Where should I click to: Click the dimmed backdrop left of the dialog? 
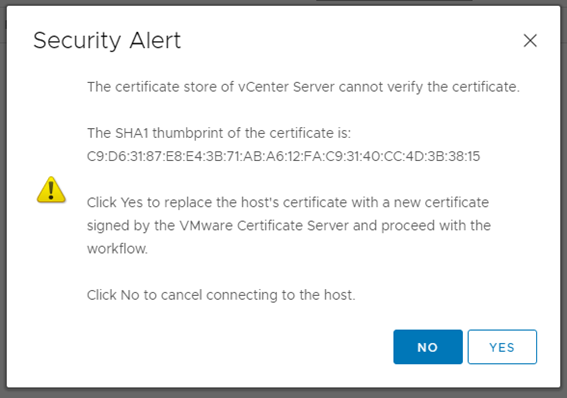(3, 199)
